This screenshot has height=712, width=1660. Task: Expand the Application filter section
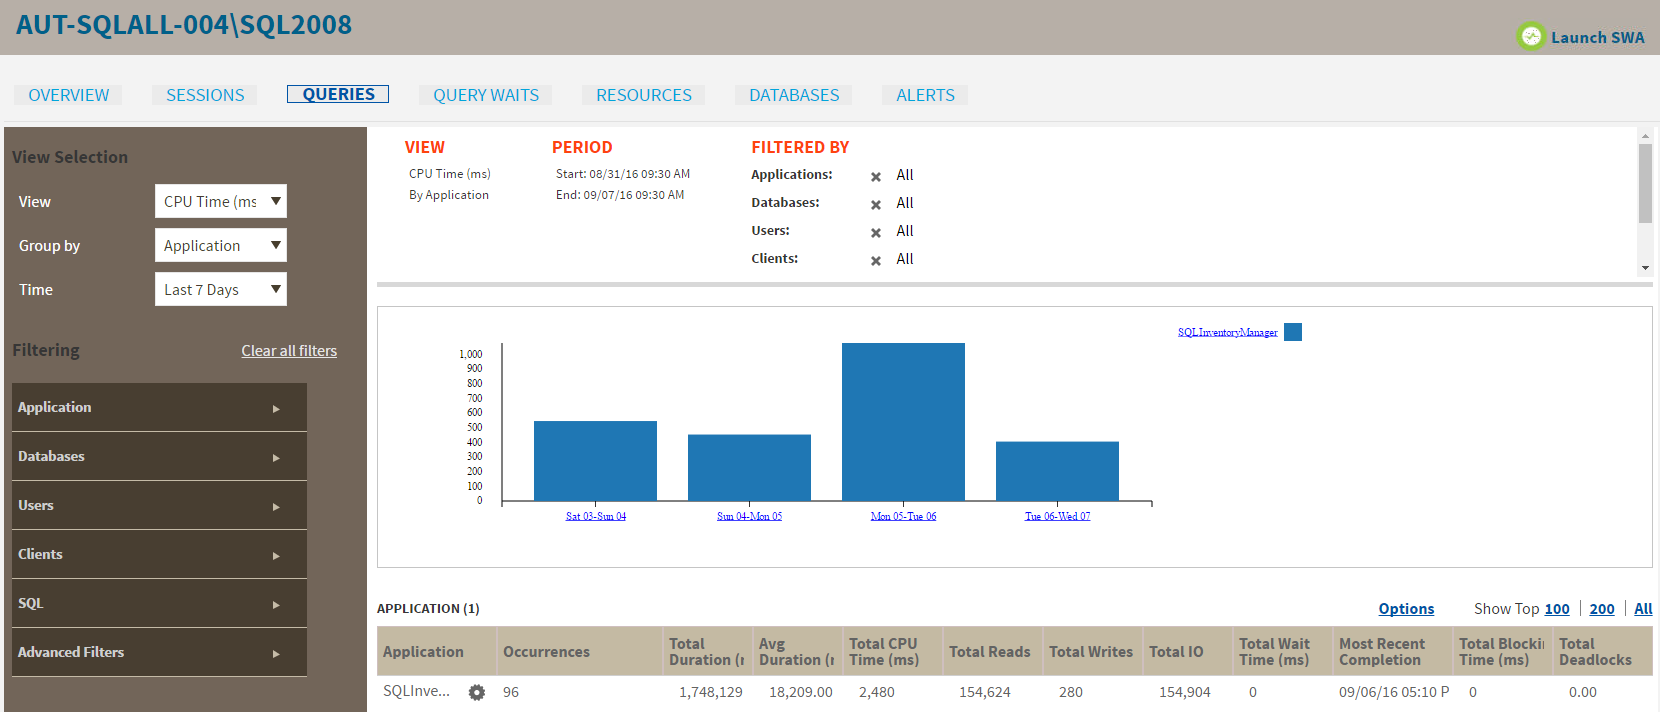pyautogui.click(x=159, y=407)
